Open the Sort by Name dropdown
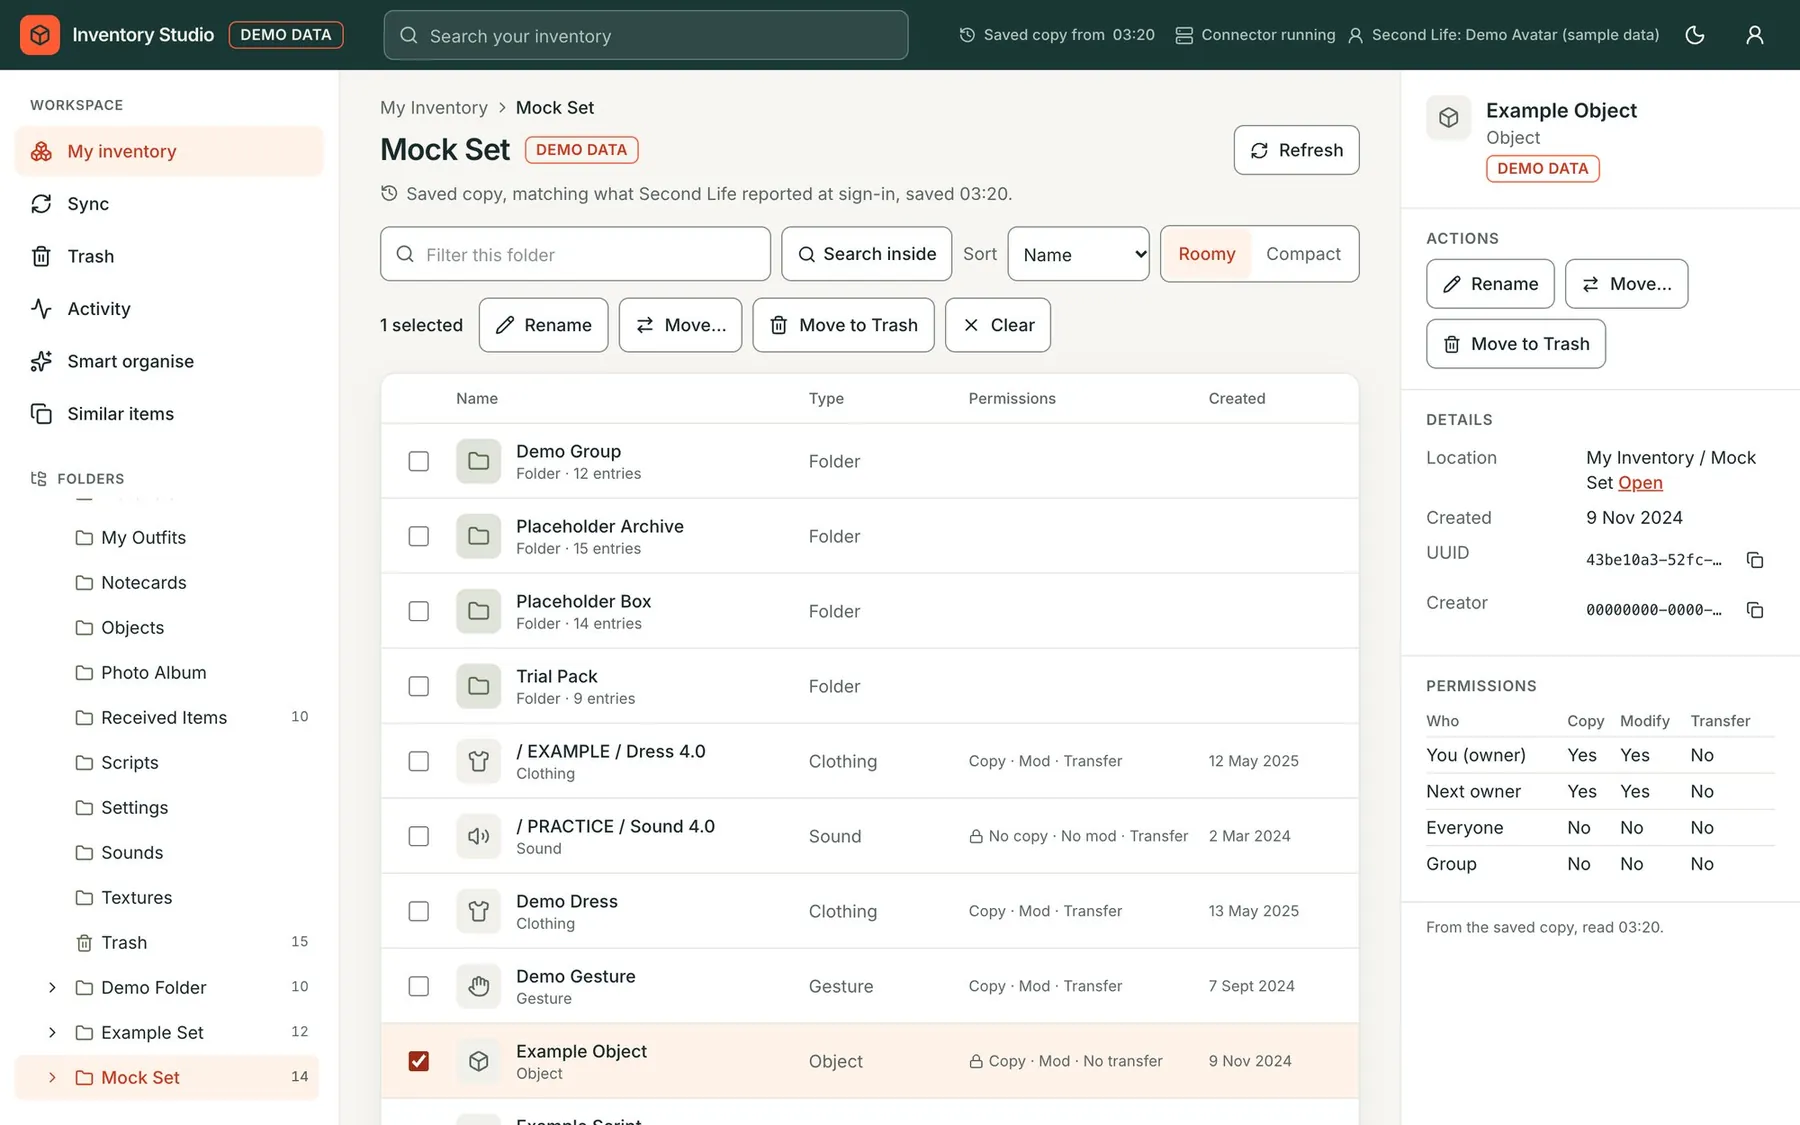Screen dimensions: 1800x1125 1078,254
